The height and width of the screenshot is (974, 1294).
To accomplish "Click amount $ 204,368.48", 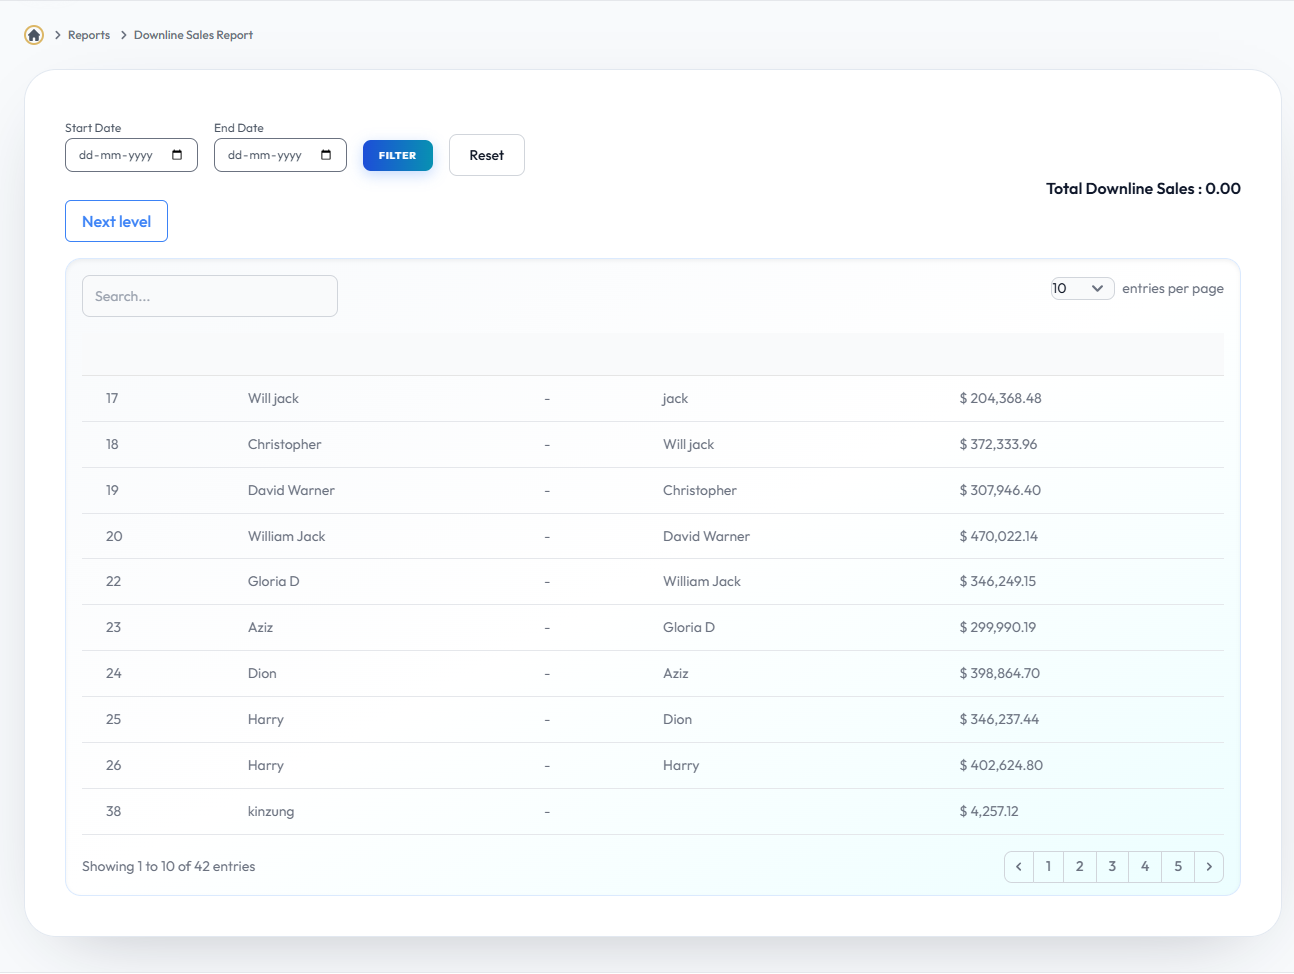I will [x=1000, y=398].
